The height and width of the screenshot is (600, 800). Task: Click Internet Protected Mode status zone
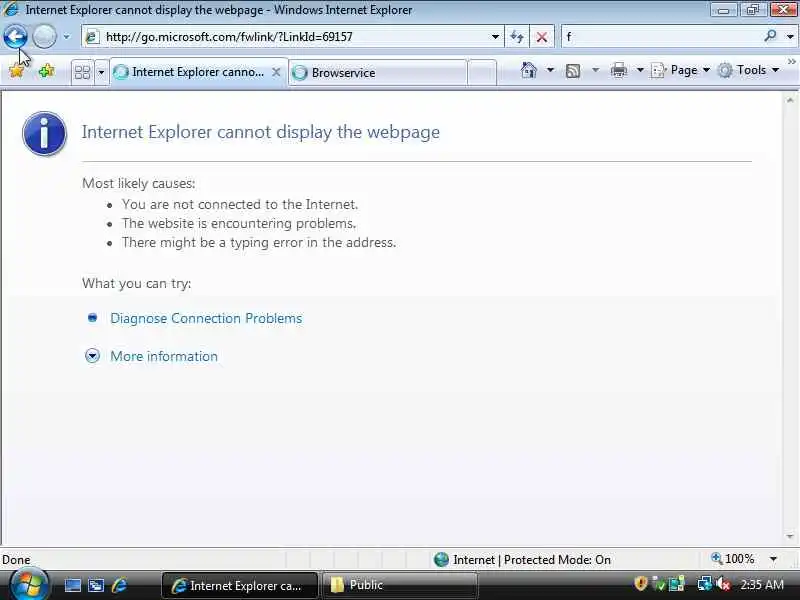[x=521, y=560]
